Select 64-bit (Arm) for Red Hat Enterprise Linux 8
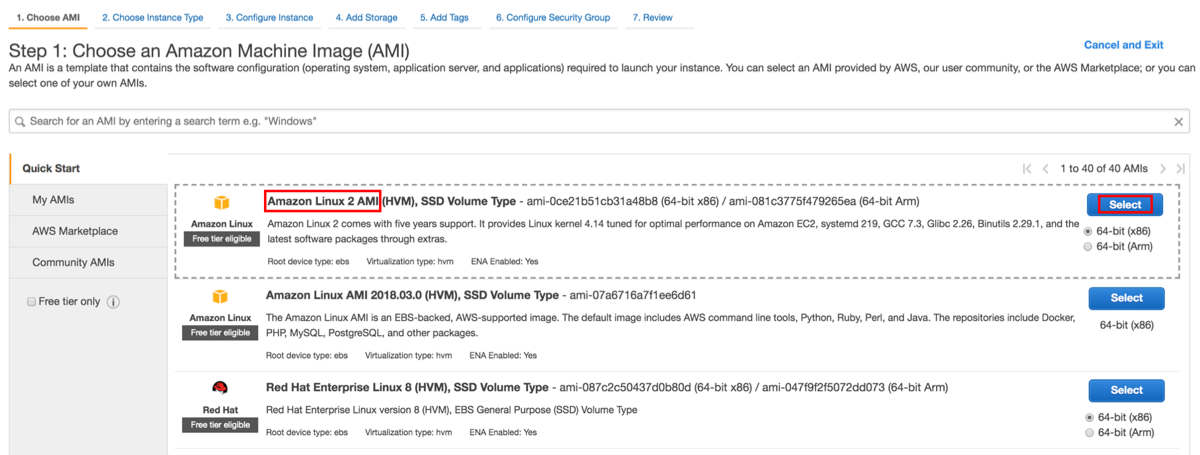Screen dimensions: 1200x455 tap(1090, 432)
